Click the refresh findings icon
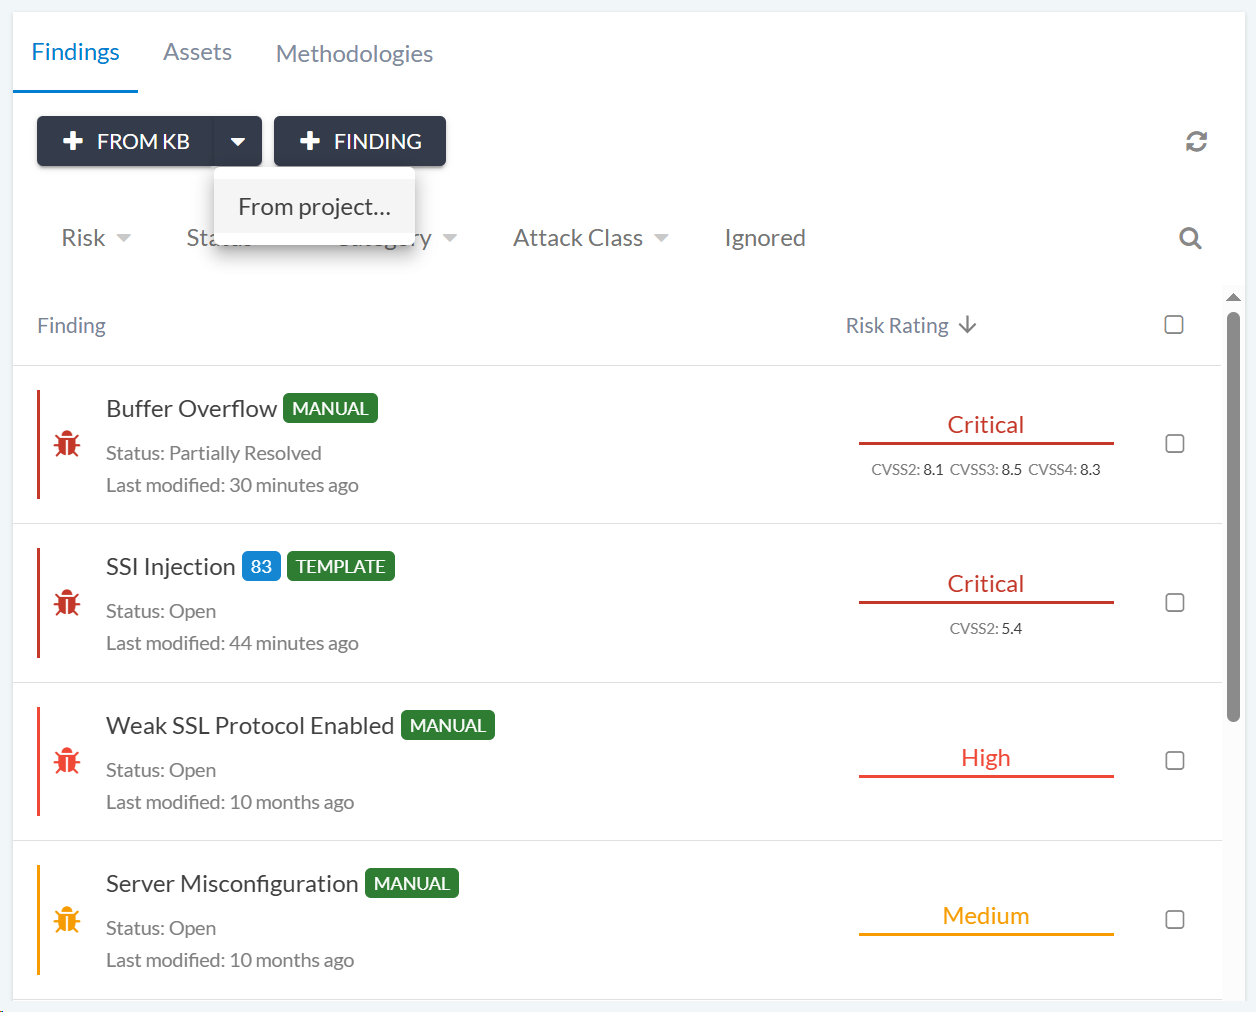The height and width of the screenshot is (1012, 1256). [x=1196, y=142]
